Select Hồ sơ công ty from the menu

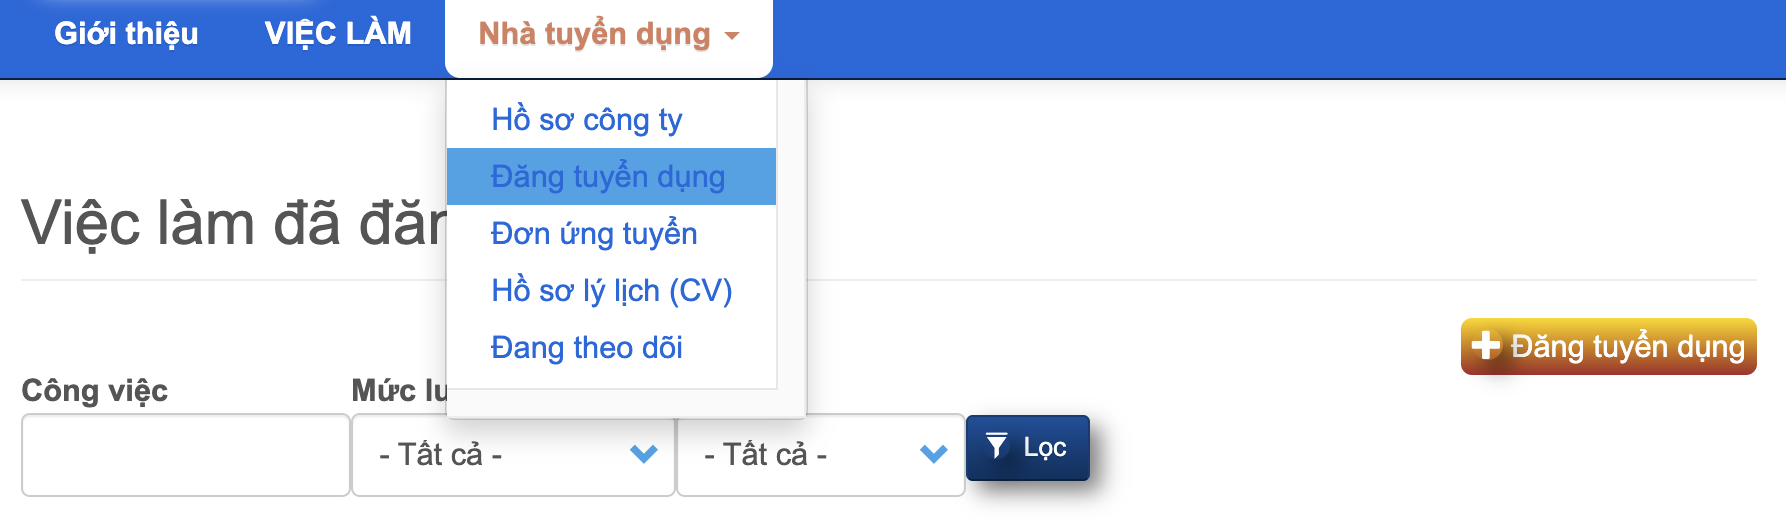[586, 120]
